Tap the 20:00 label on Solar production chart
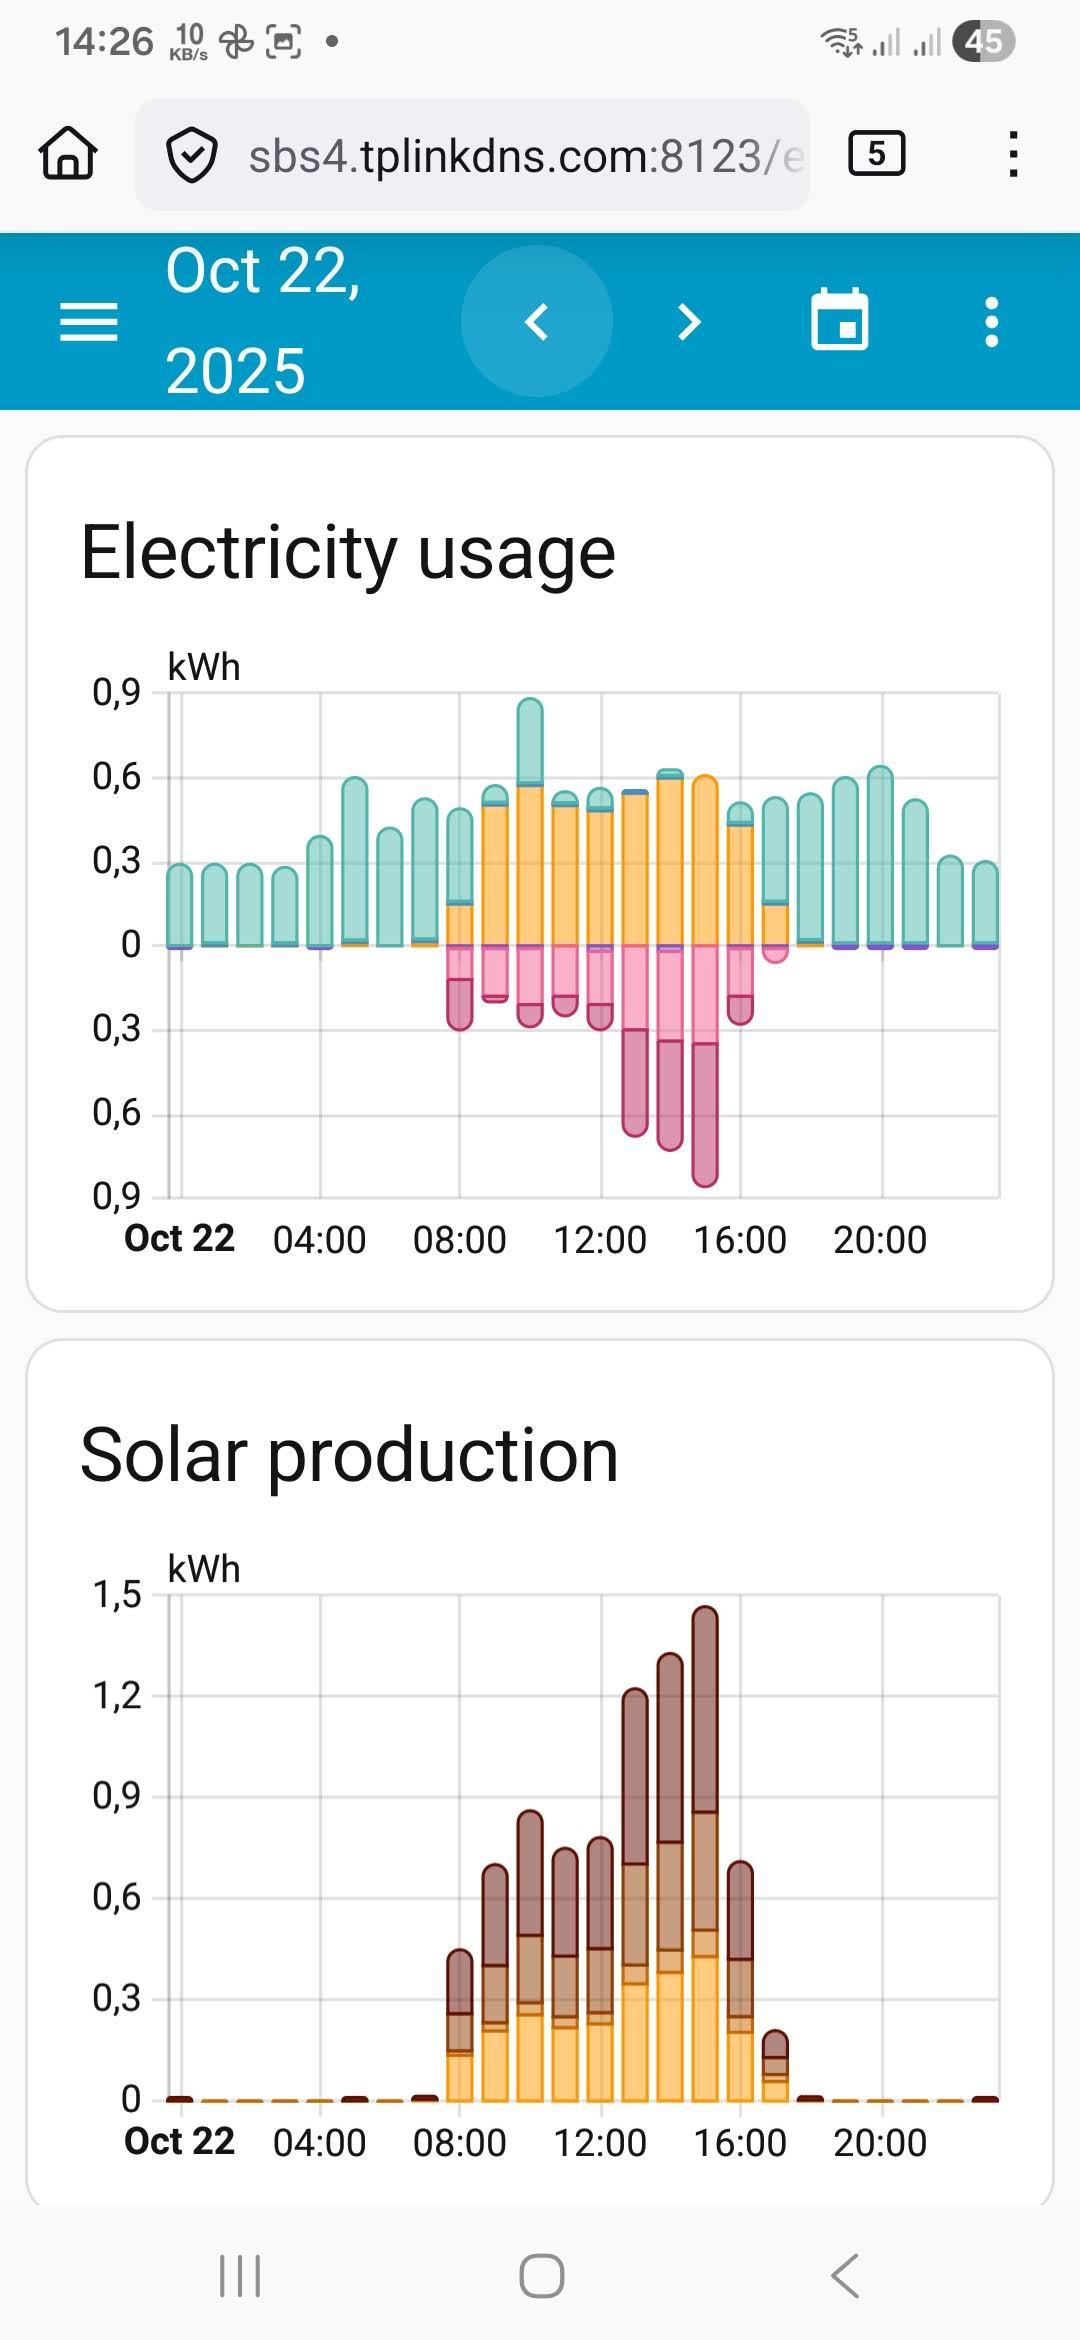This screenshot has width=1080, height=2340. pyautogui.click(x=880, y=2143)
